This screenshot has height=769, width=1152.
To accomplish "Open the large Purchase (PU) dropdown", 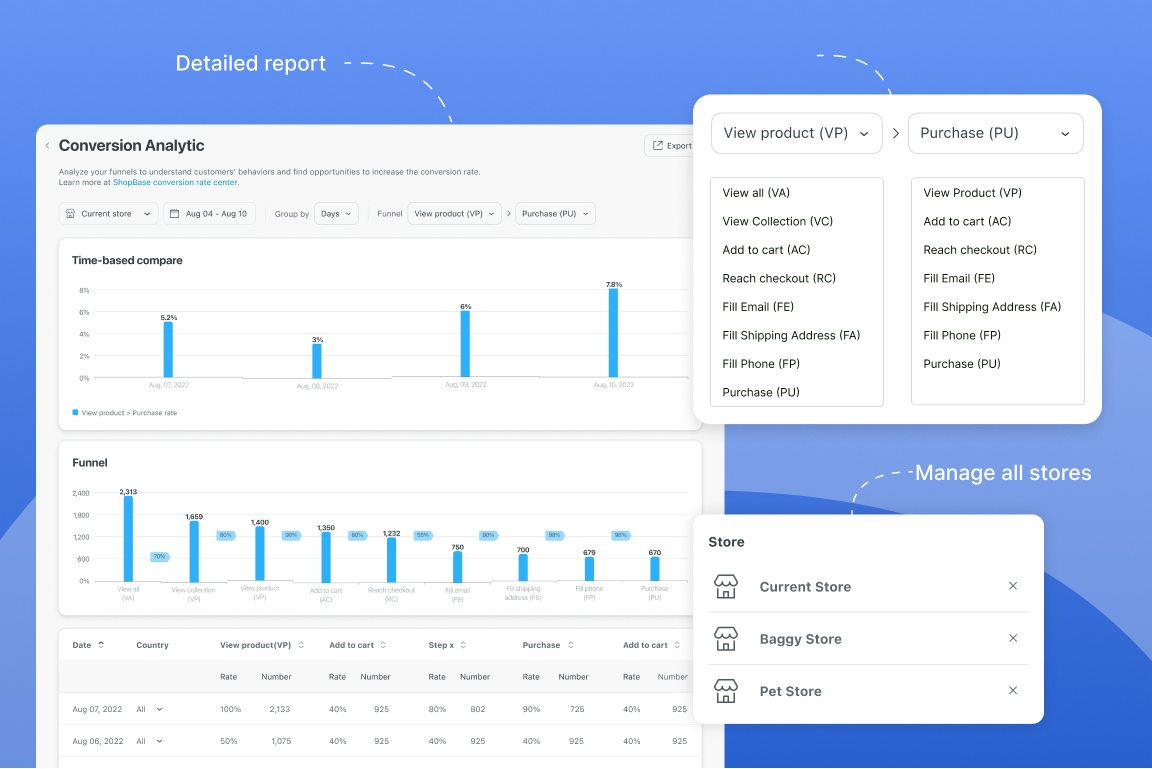I will (995, 133).
